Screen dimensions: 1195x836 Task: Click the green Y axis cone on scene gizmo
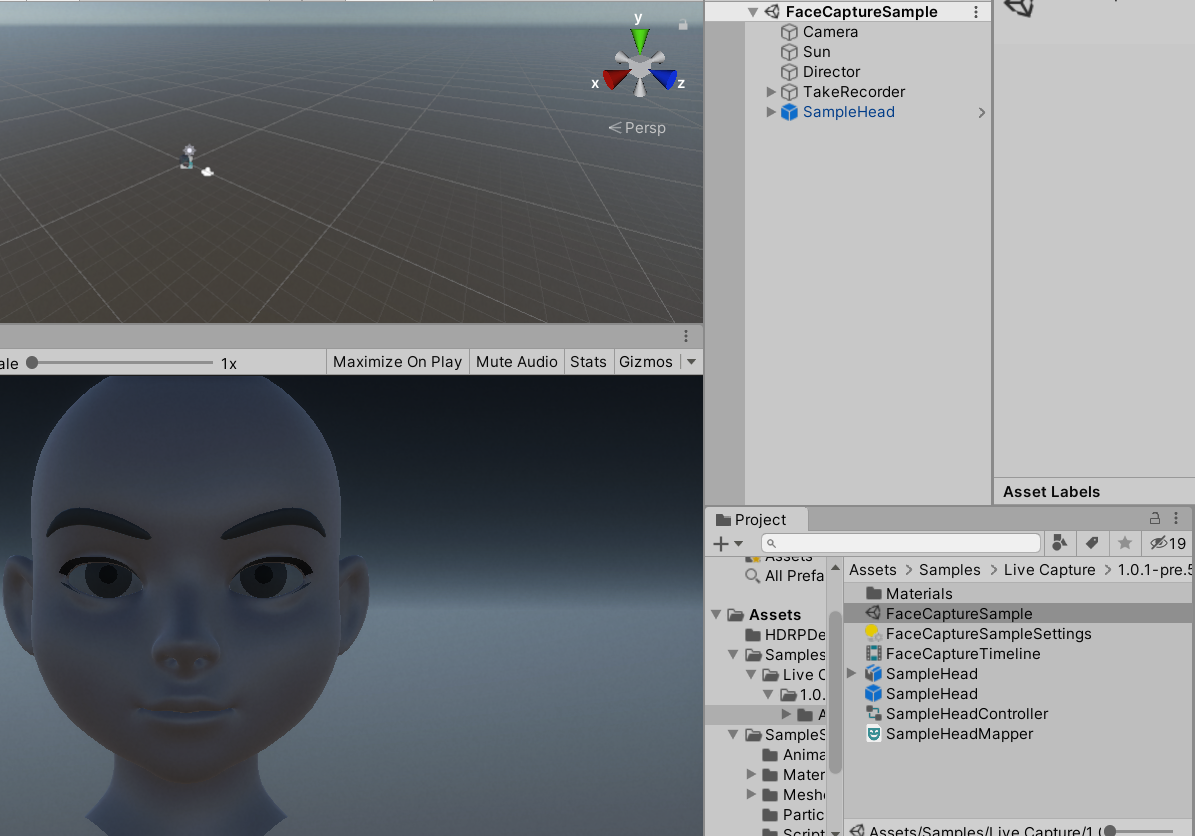[640, 40]
